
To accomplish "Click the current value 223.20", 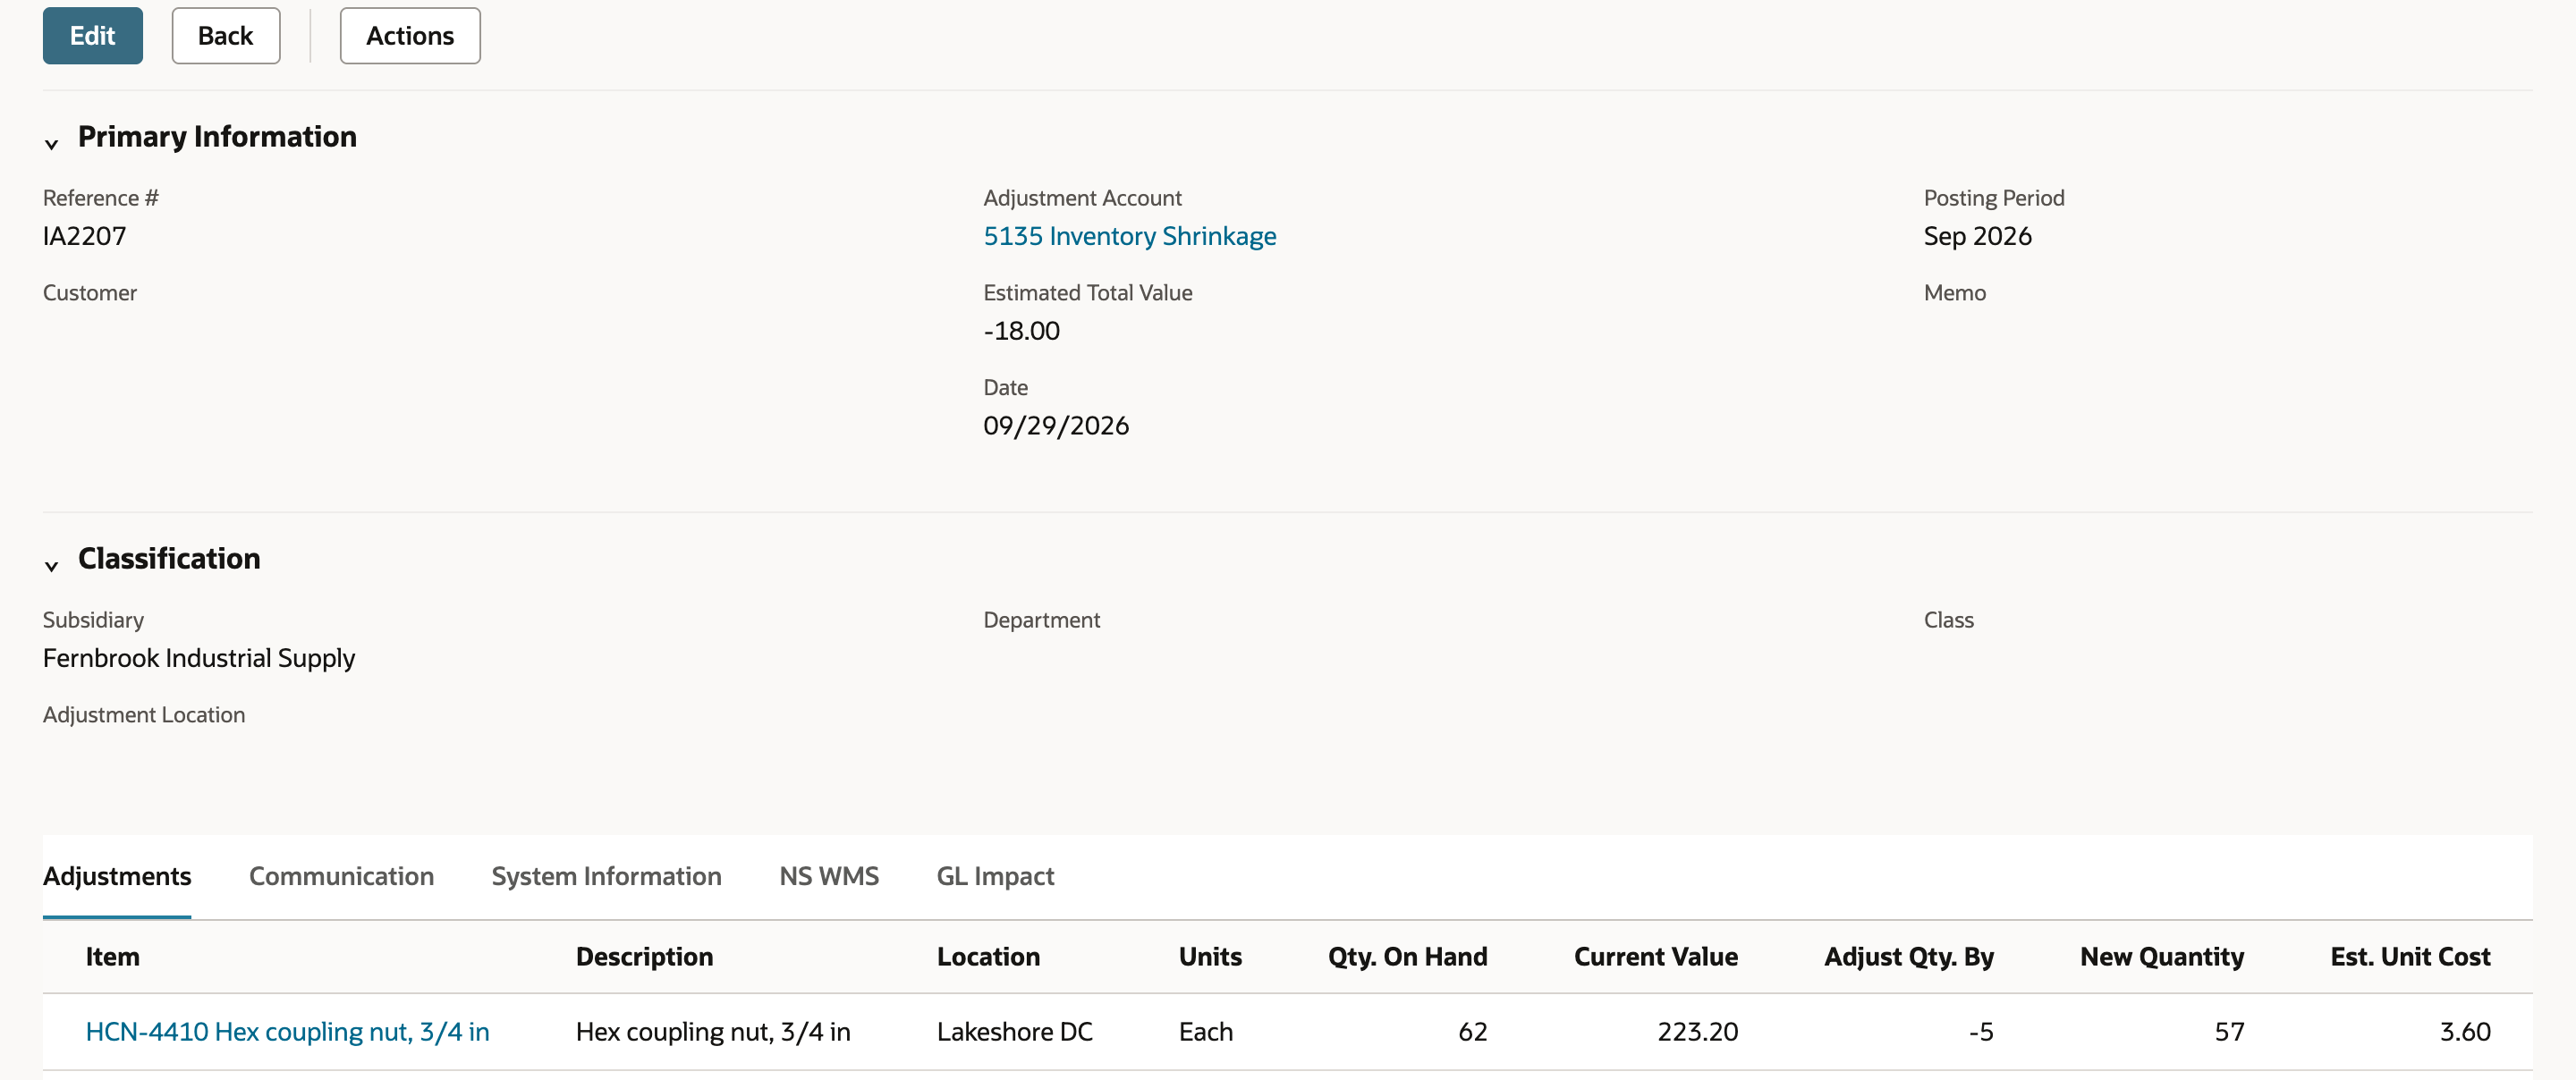I will [1697, 1031].
